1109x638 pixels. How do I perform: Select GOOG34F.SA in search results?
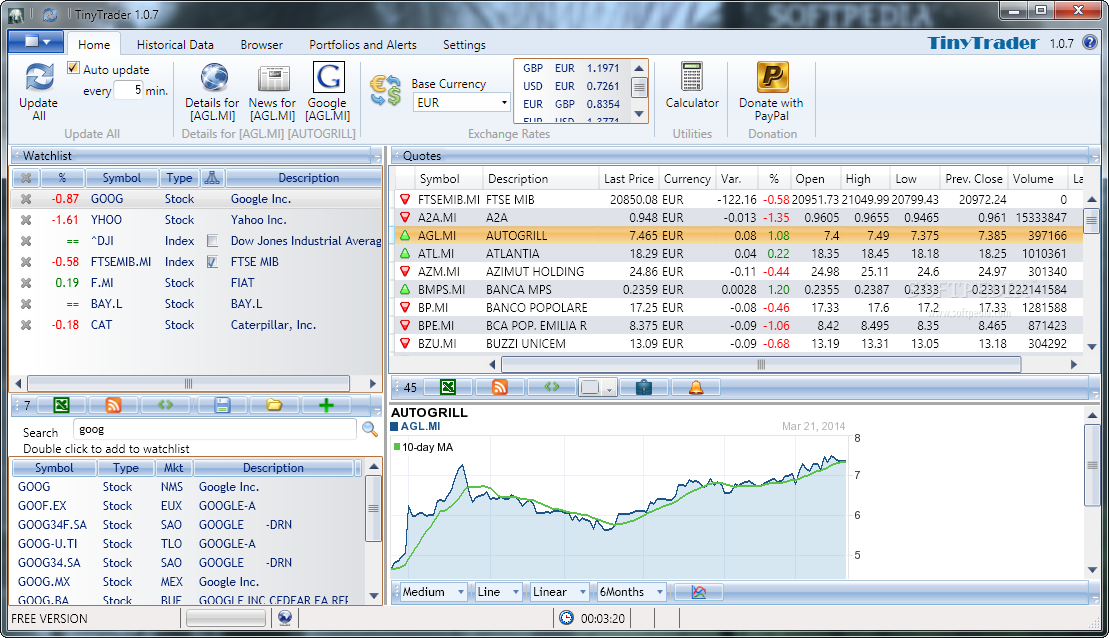188,525
